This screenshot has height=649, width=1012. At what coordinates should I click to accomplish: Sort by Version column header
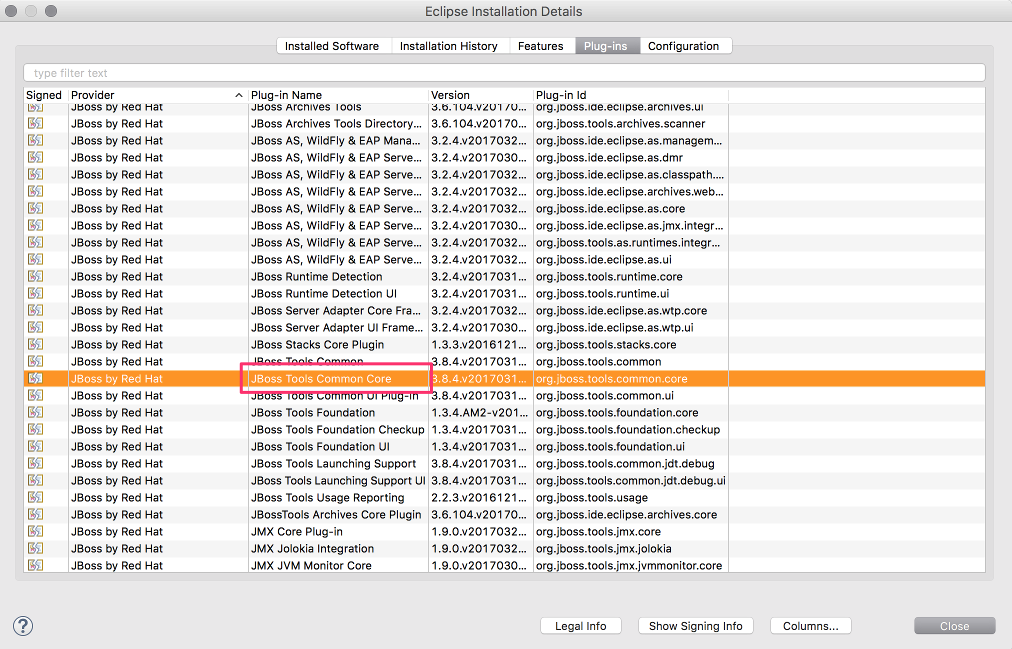[481, 95]
